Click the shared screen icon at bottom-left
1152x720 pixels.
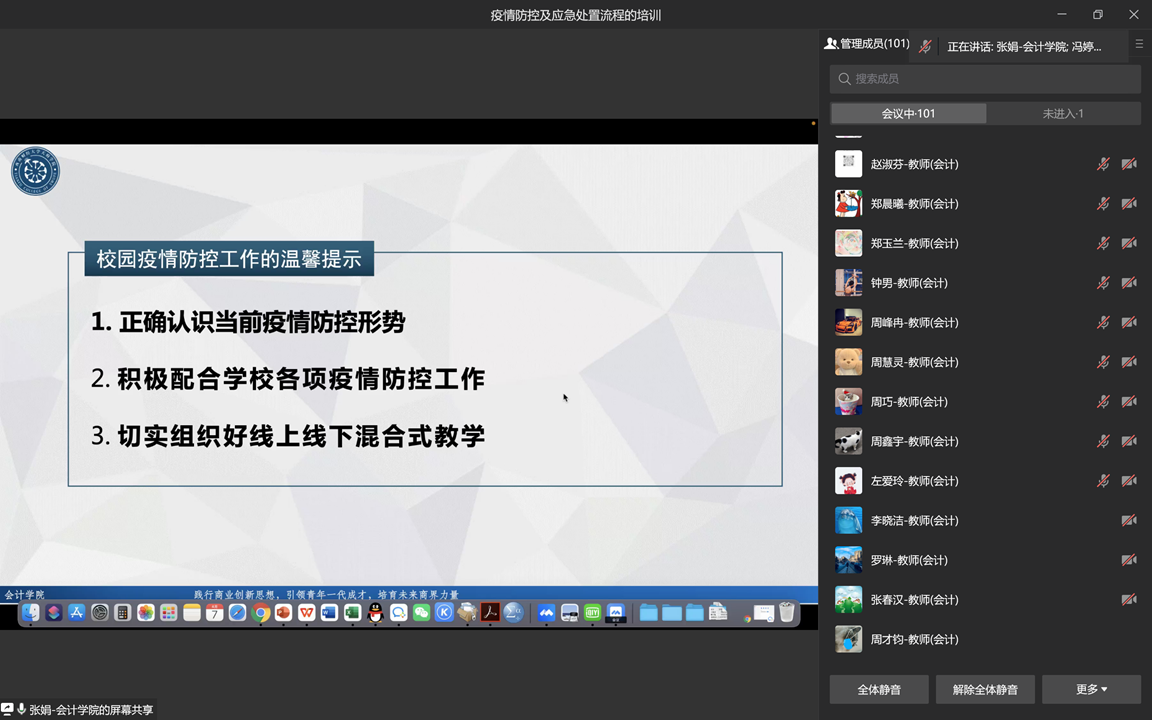(8, 710)
